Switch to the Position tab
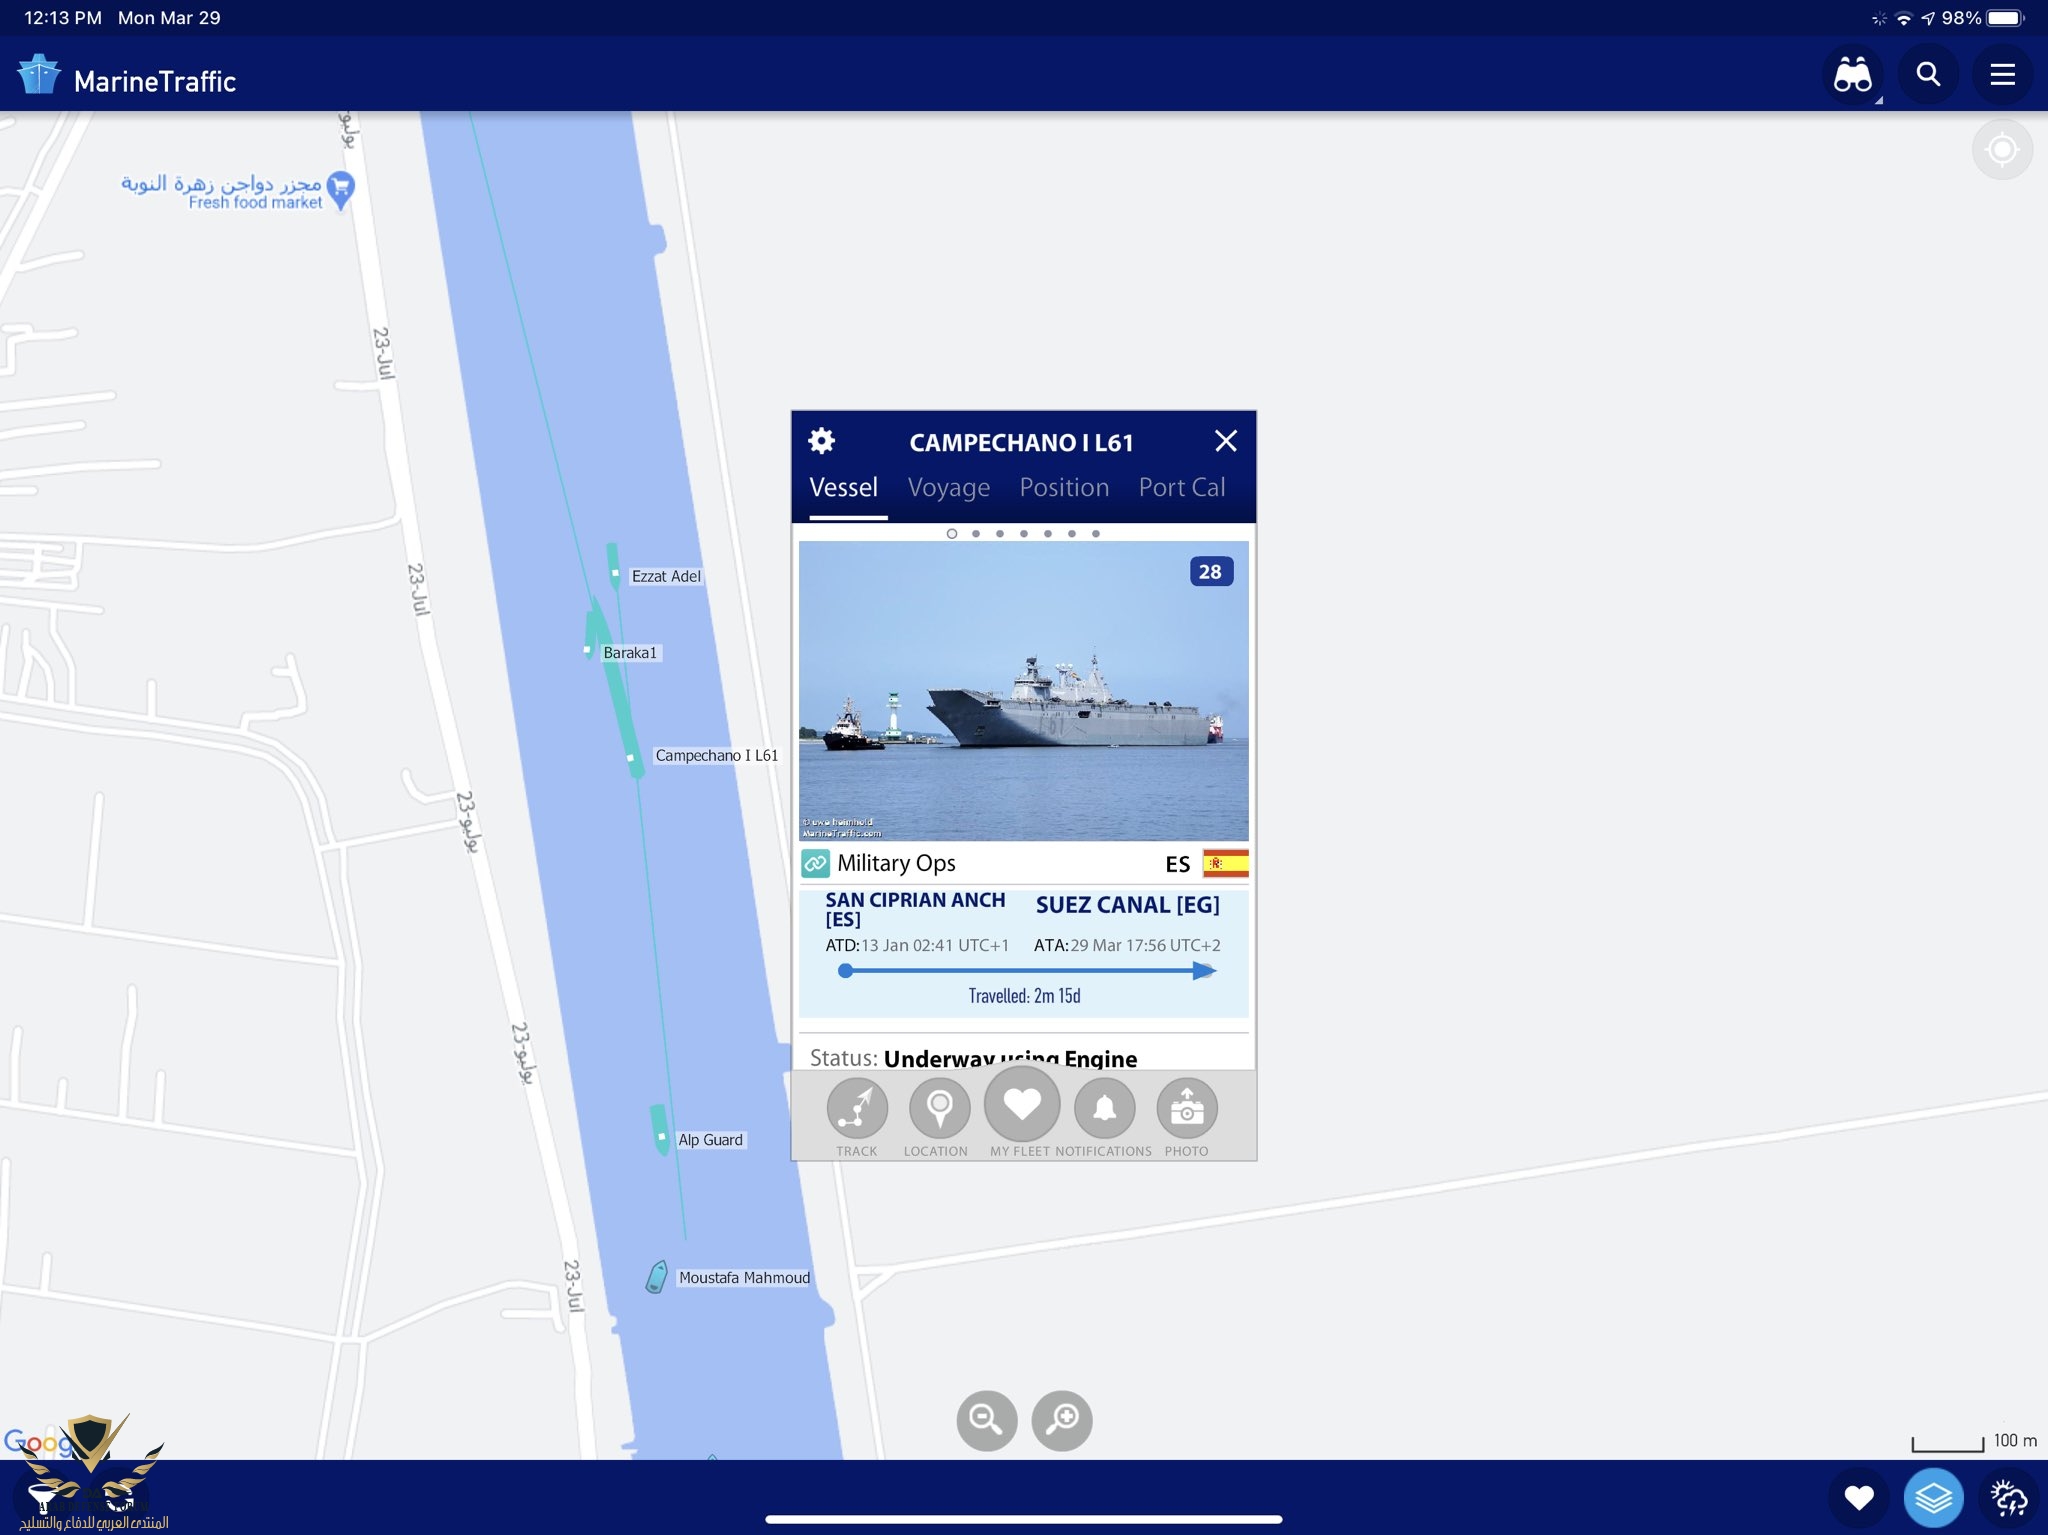2048x1535 pixels. pos(1064,488)
